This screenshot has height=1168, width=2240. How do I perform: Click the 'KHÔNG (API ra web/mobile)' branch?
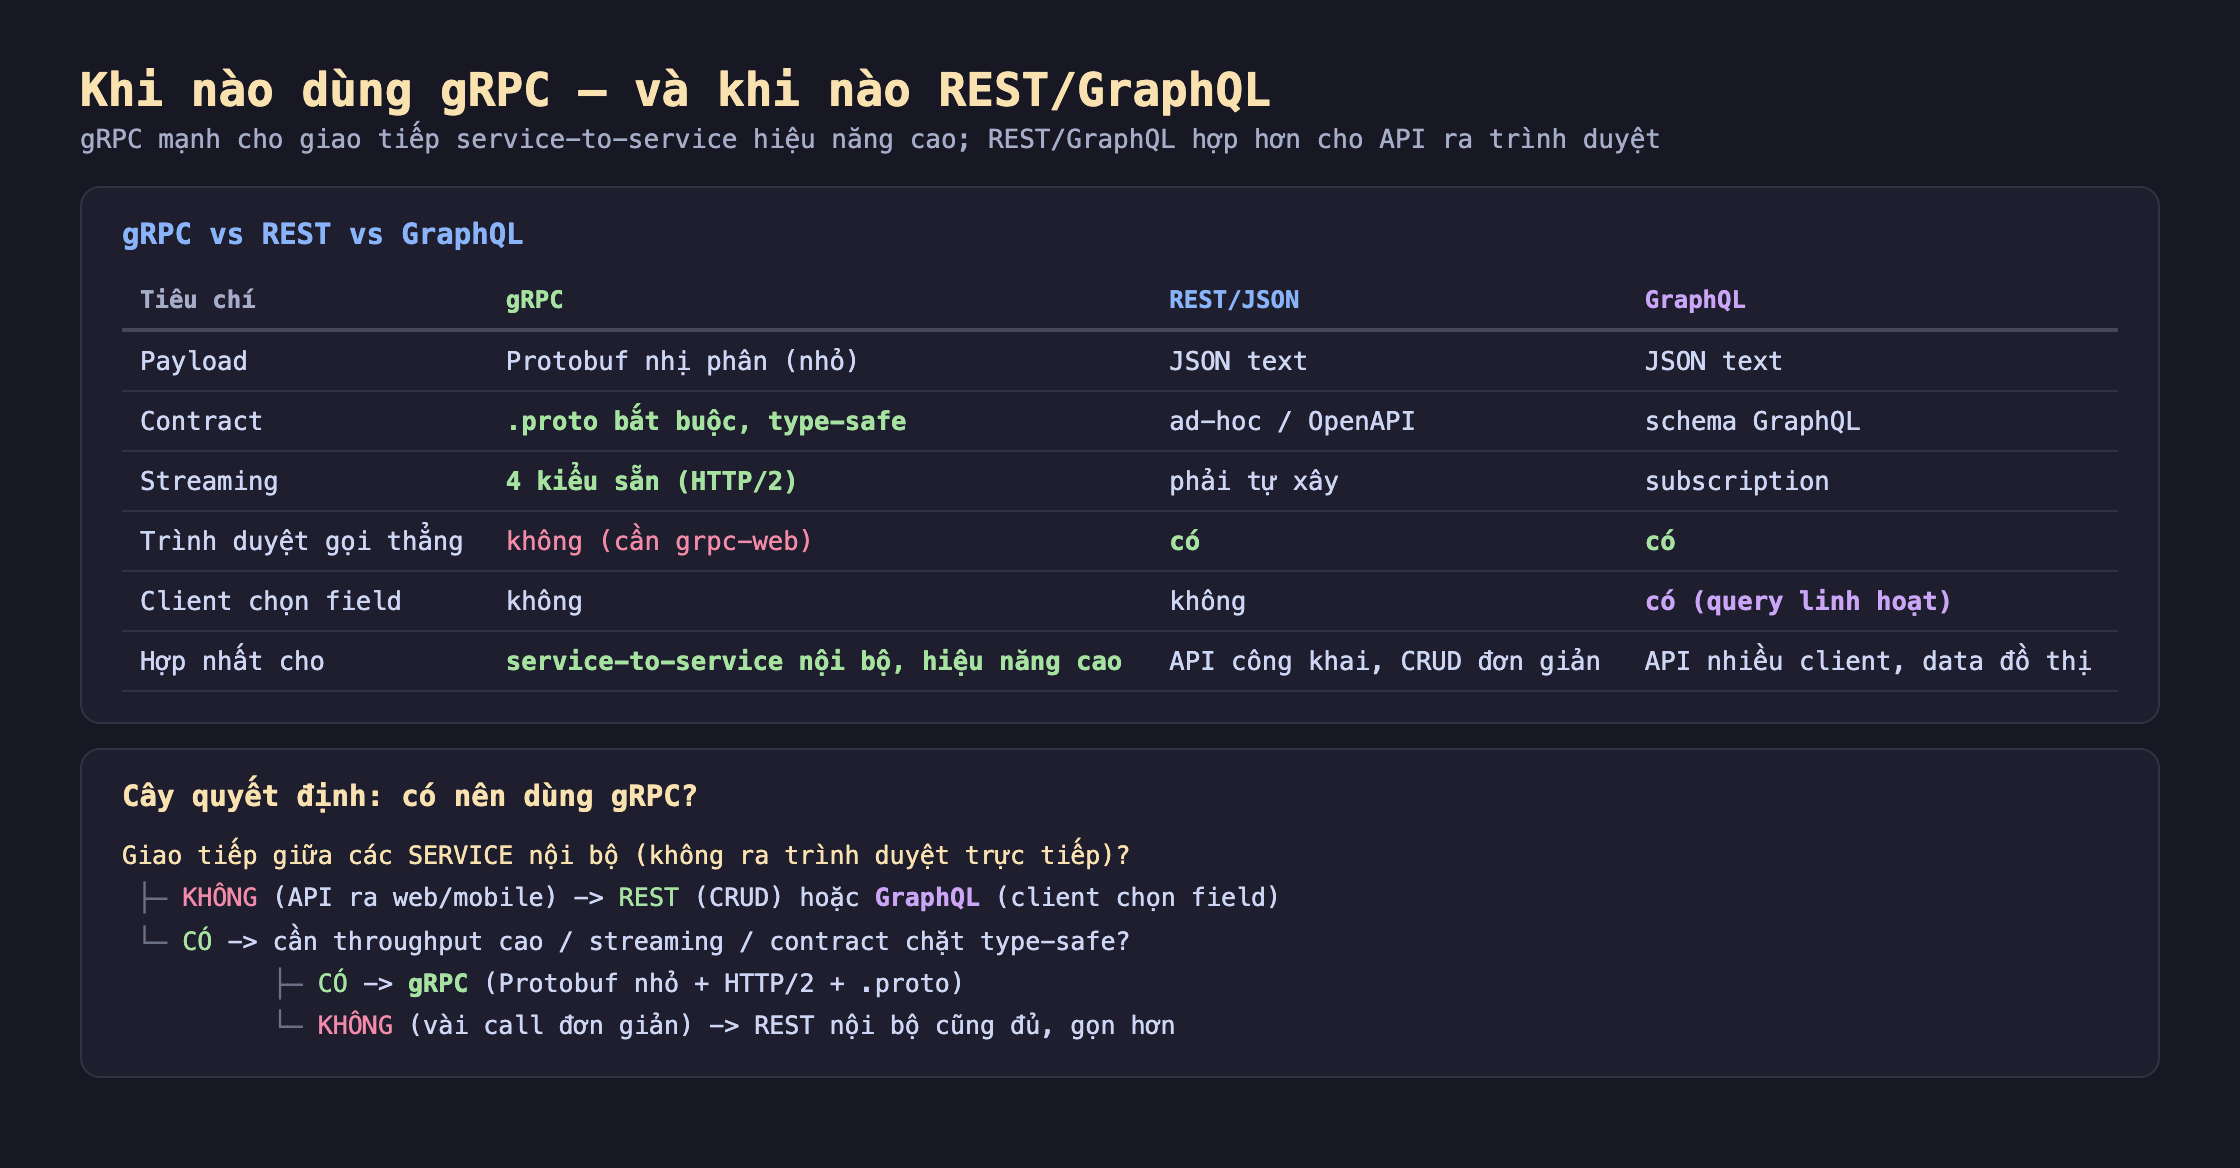tap(369, 897)
